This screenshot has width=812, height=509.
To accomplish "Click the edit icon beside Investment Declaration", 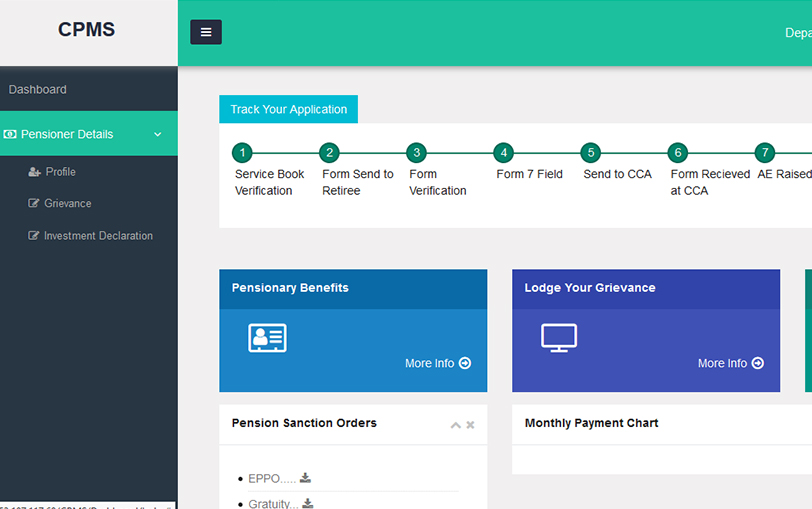I will pos(33,236).
